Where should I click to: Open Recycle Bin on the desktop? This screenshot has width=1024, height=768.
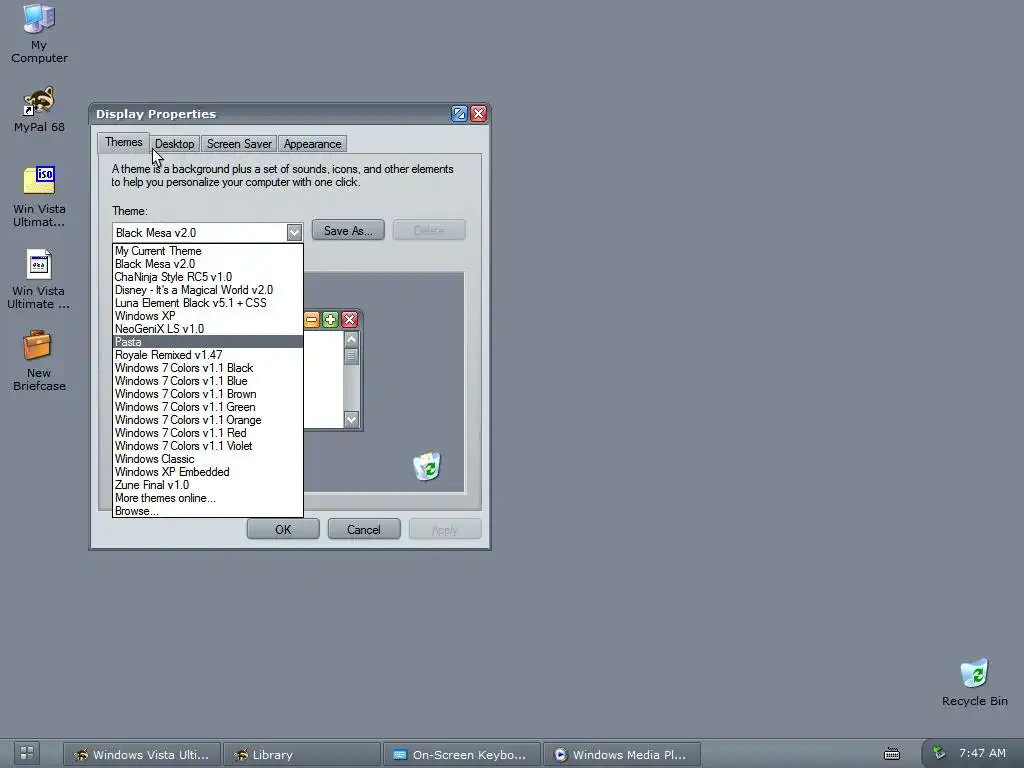pos(974,682)
